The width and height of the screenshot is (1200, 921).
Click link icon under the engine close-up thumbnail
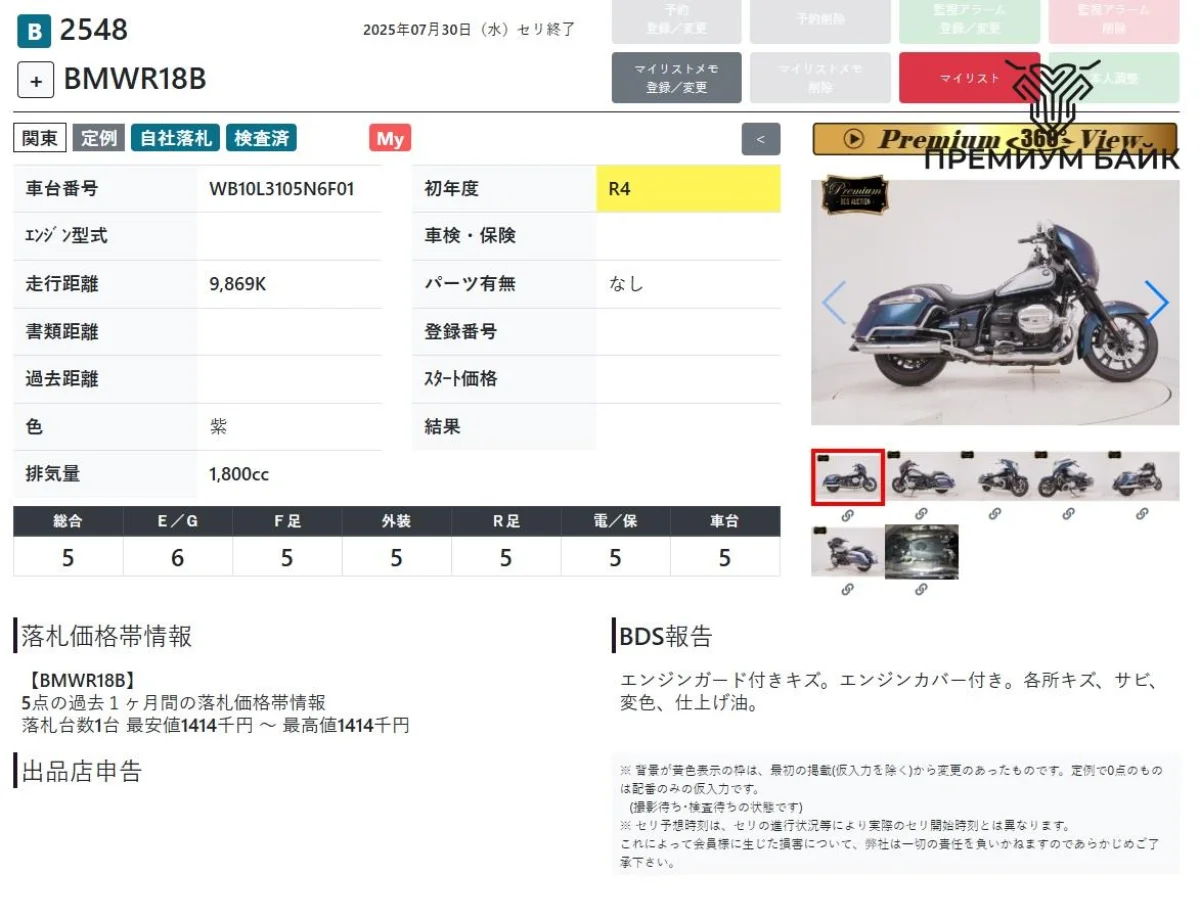tap(921, 590)
